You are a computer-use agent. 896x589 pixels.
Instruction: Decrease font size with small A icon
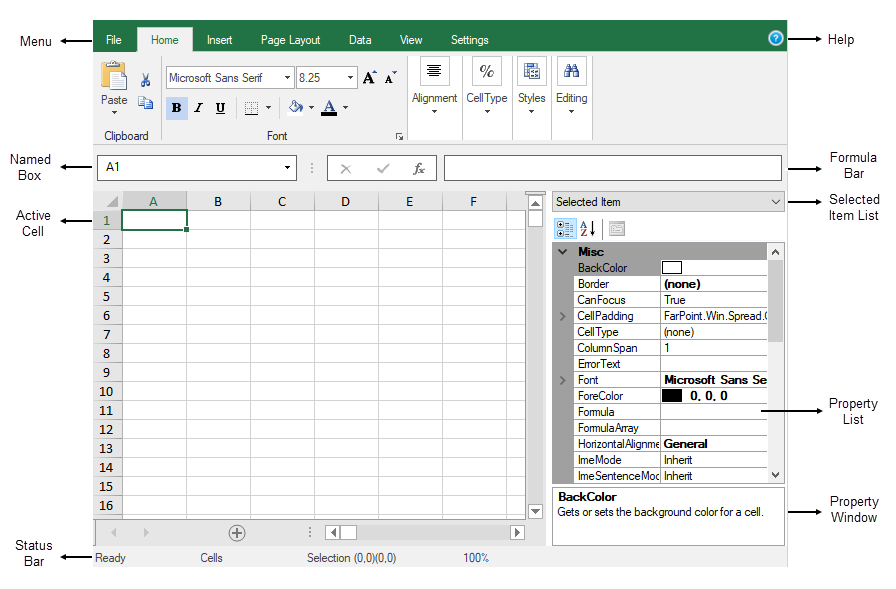click(x=391, y=77)
